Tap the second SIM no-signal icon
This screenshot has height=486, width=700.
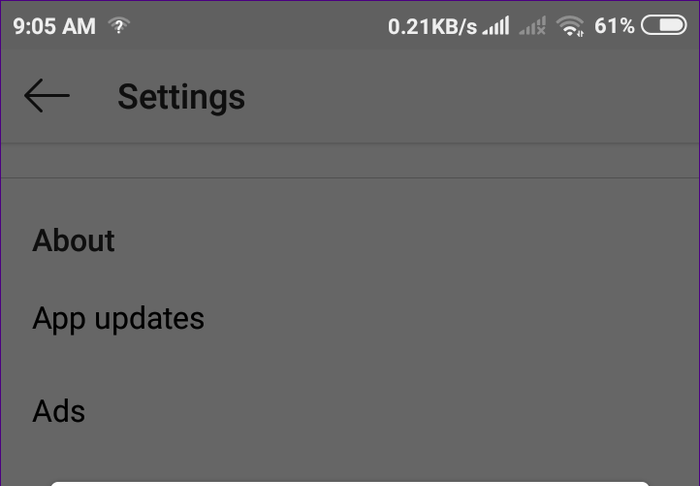[x=533, y=26]
